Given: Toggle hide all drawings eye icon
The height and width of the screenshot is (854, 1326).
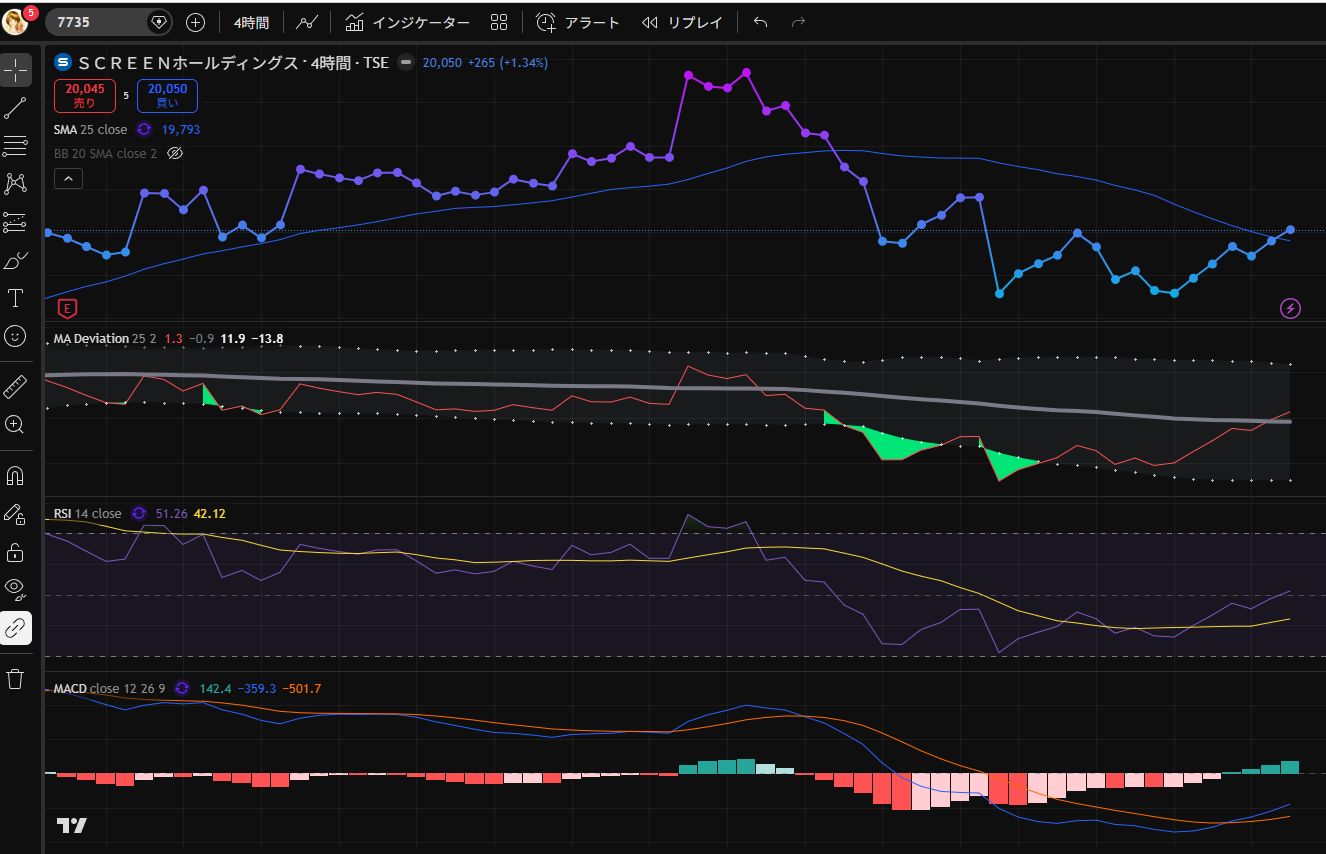Looking at the screenshot, I should click(15, 588).
